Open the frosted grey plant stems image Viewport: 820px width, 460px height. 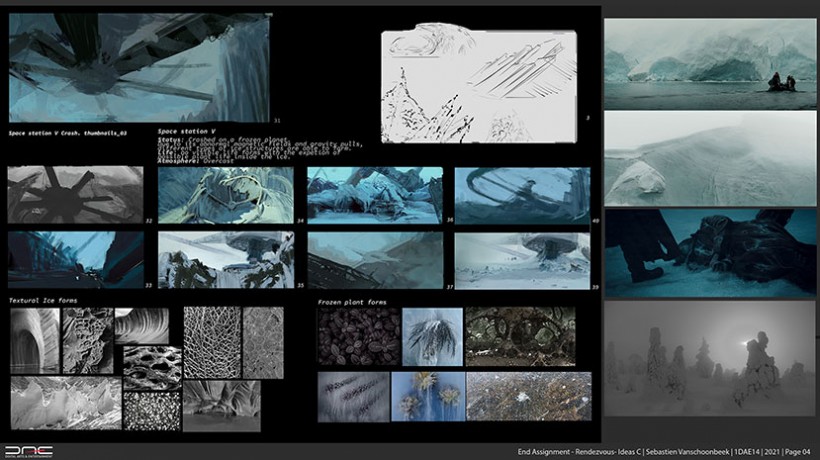pyautogui.click(x=354, y=397)
